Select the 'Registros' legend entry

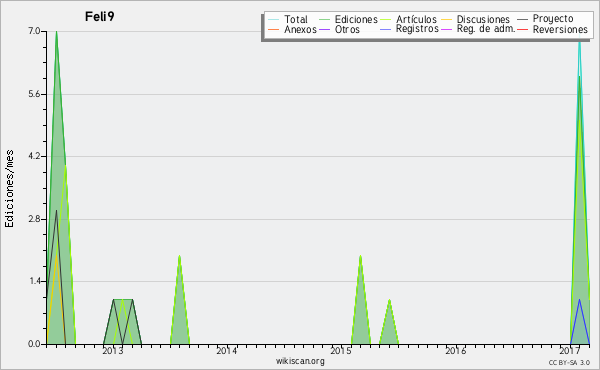click(409, 29)
